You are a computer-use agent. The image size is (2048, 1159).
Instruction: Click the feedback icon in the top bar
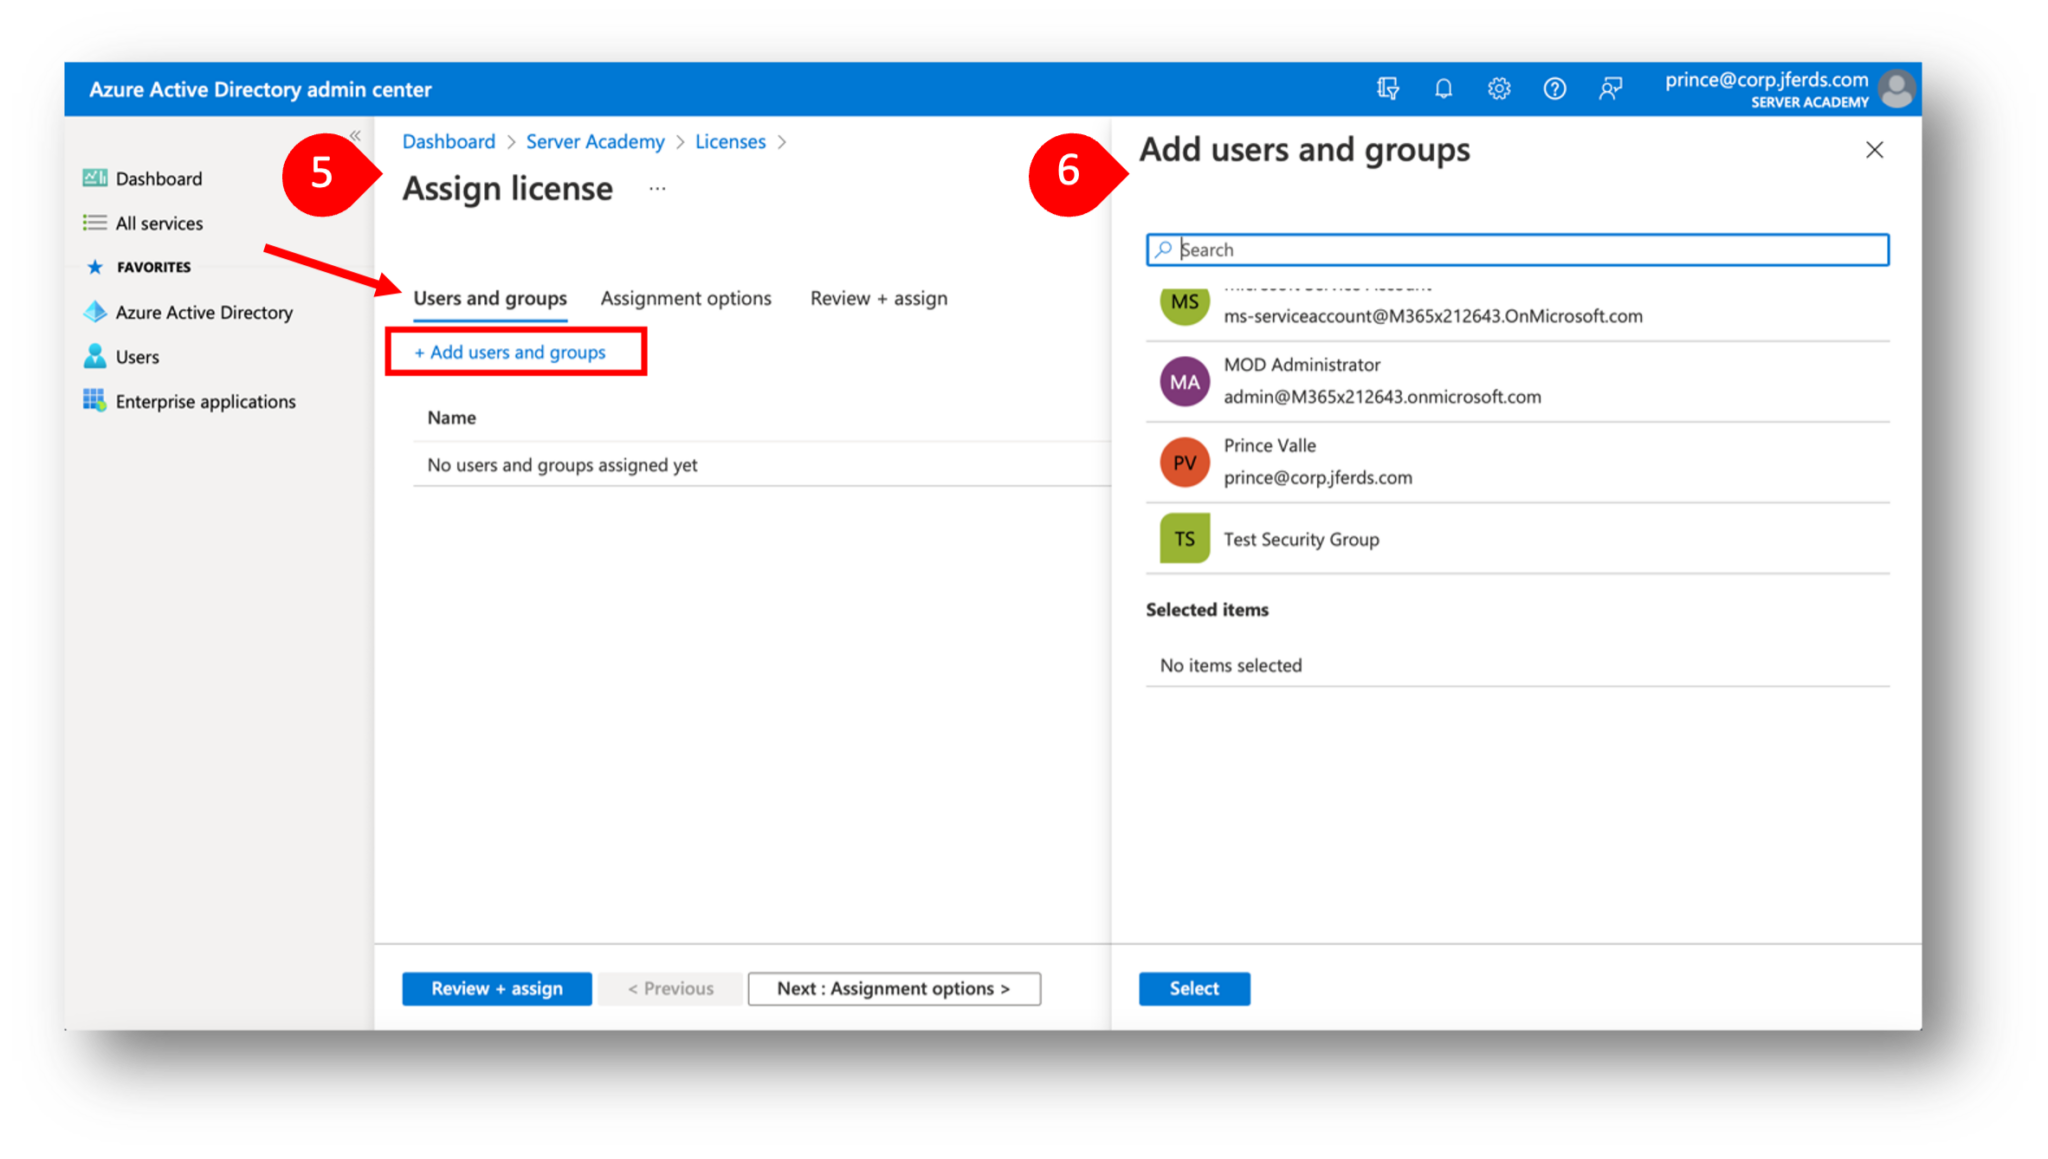[1610, 88]
